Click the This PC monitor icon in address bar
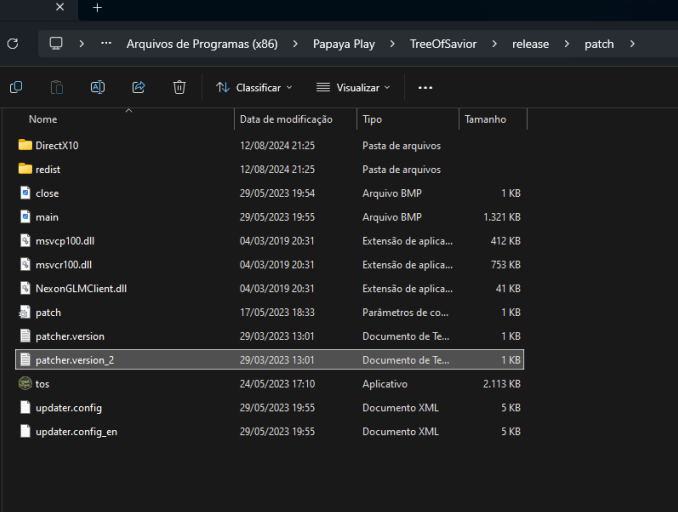678x512 pixels. point(56,44)
